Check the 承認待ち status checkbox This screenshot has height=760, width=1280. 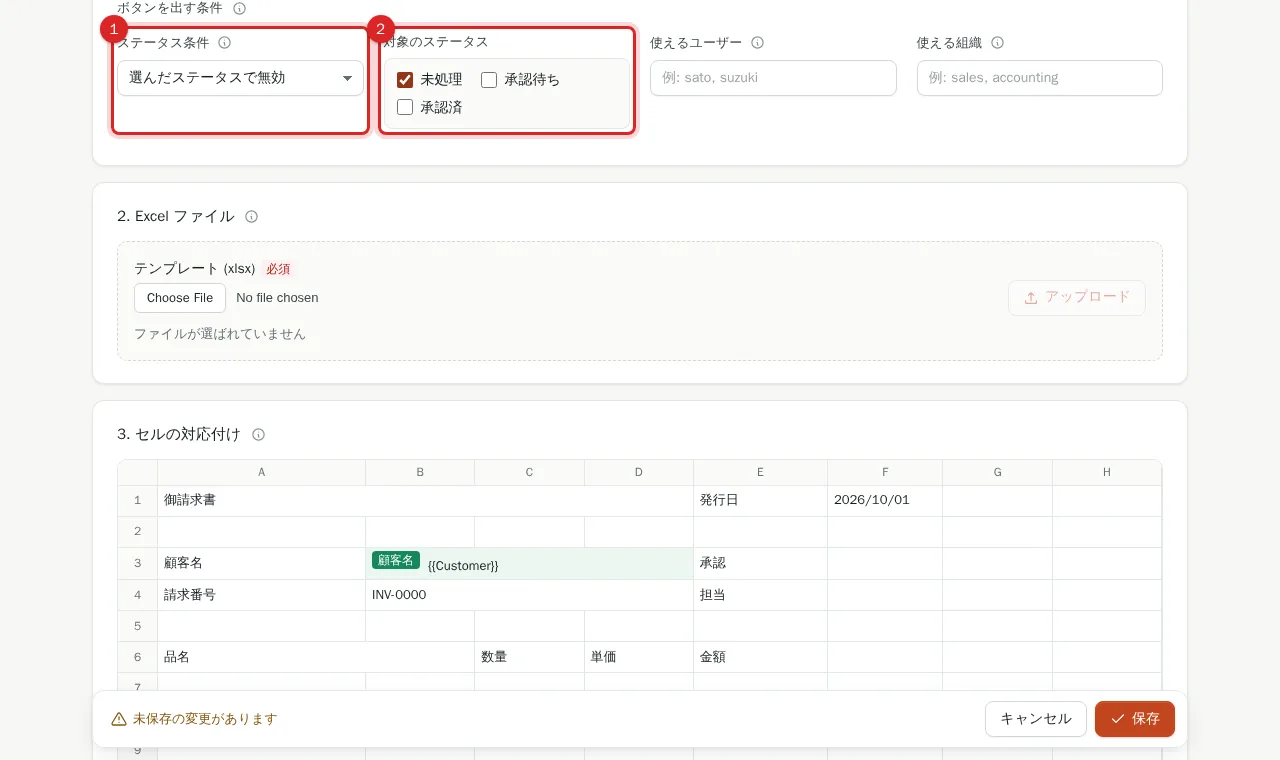pos(489,80)
